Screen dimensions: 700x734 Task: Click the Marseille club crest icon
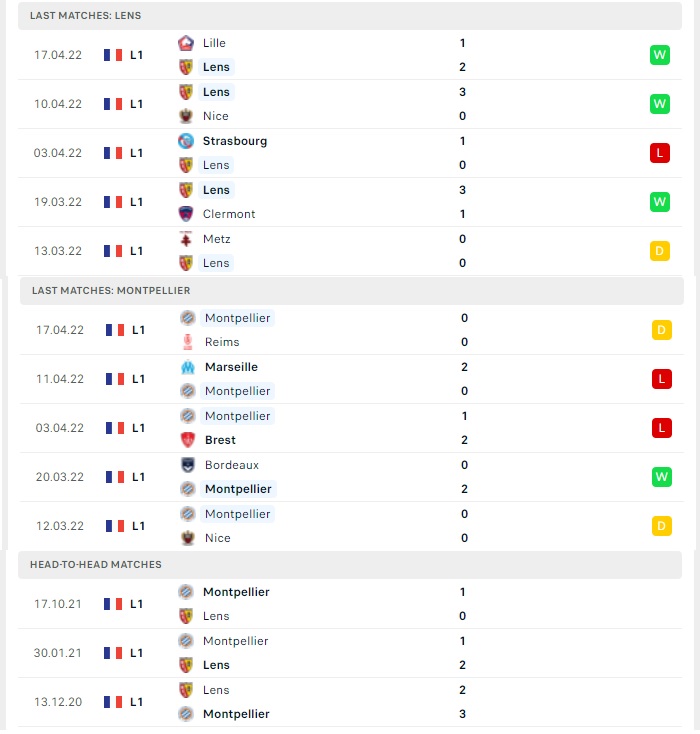click(188, 367)
